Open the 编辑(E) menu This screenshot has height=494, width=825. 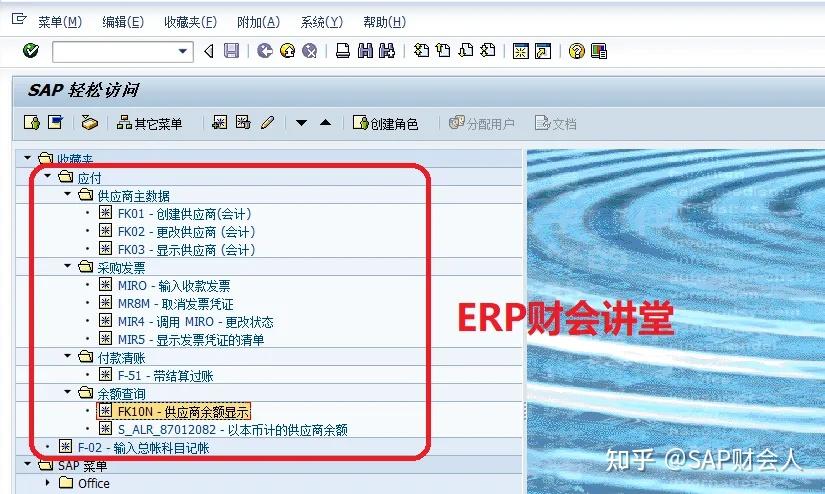pyautogui.click(x=123, y=22)
